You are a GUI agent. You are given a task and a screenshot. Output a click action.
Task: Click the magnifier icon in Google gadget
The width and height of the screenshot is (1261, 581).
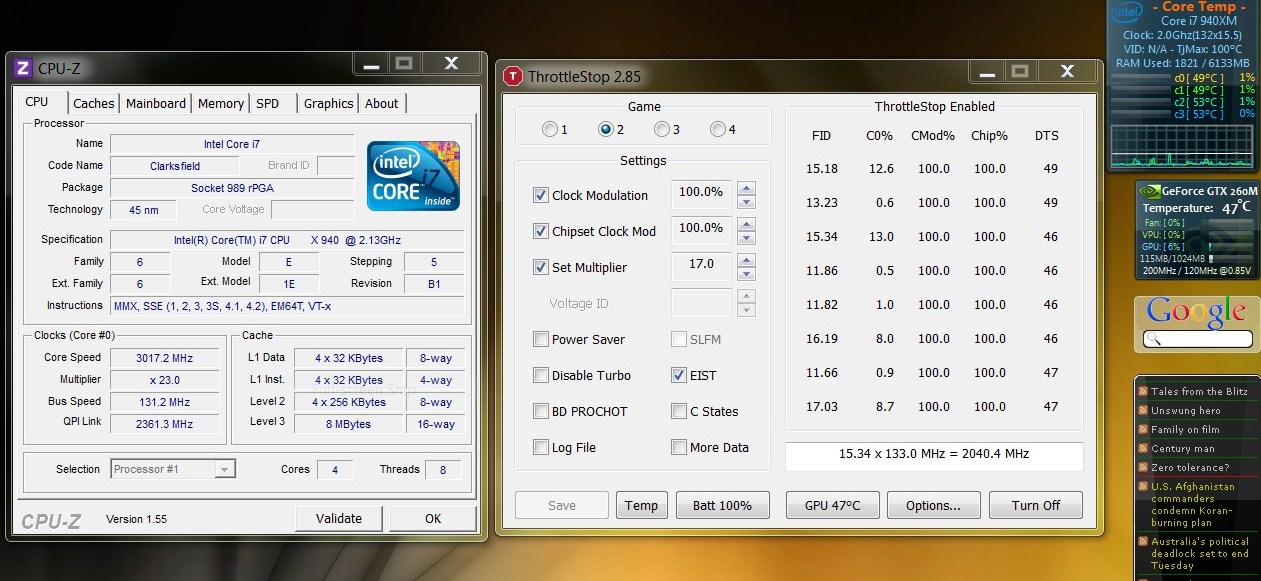coord(1152,339)
